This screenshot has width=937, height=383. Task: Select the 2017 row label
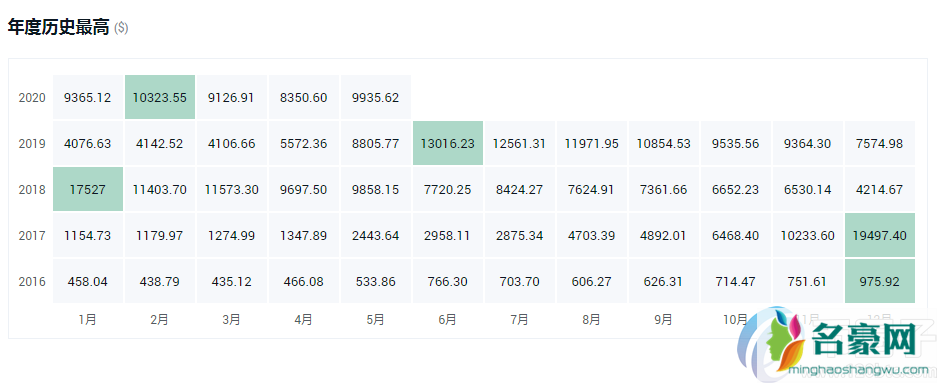32,235
